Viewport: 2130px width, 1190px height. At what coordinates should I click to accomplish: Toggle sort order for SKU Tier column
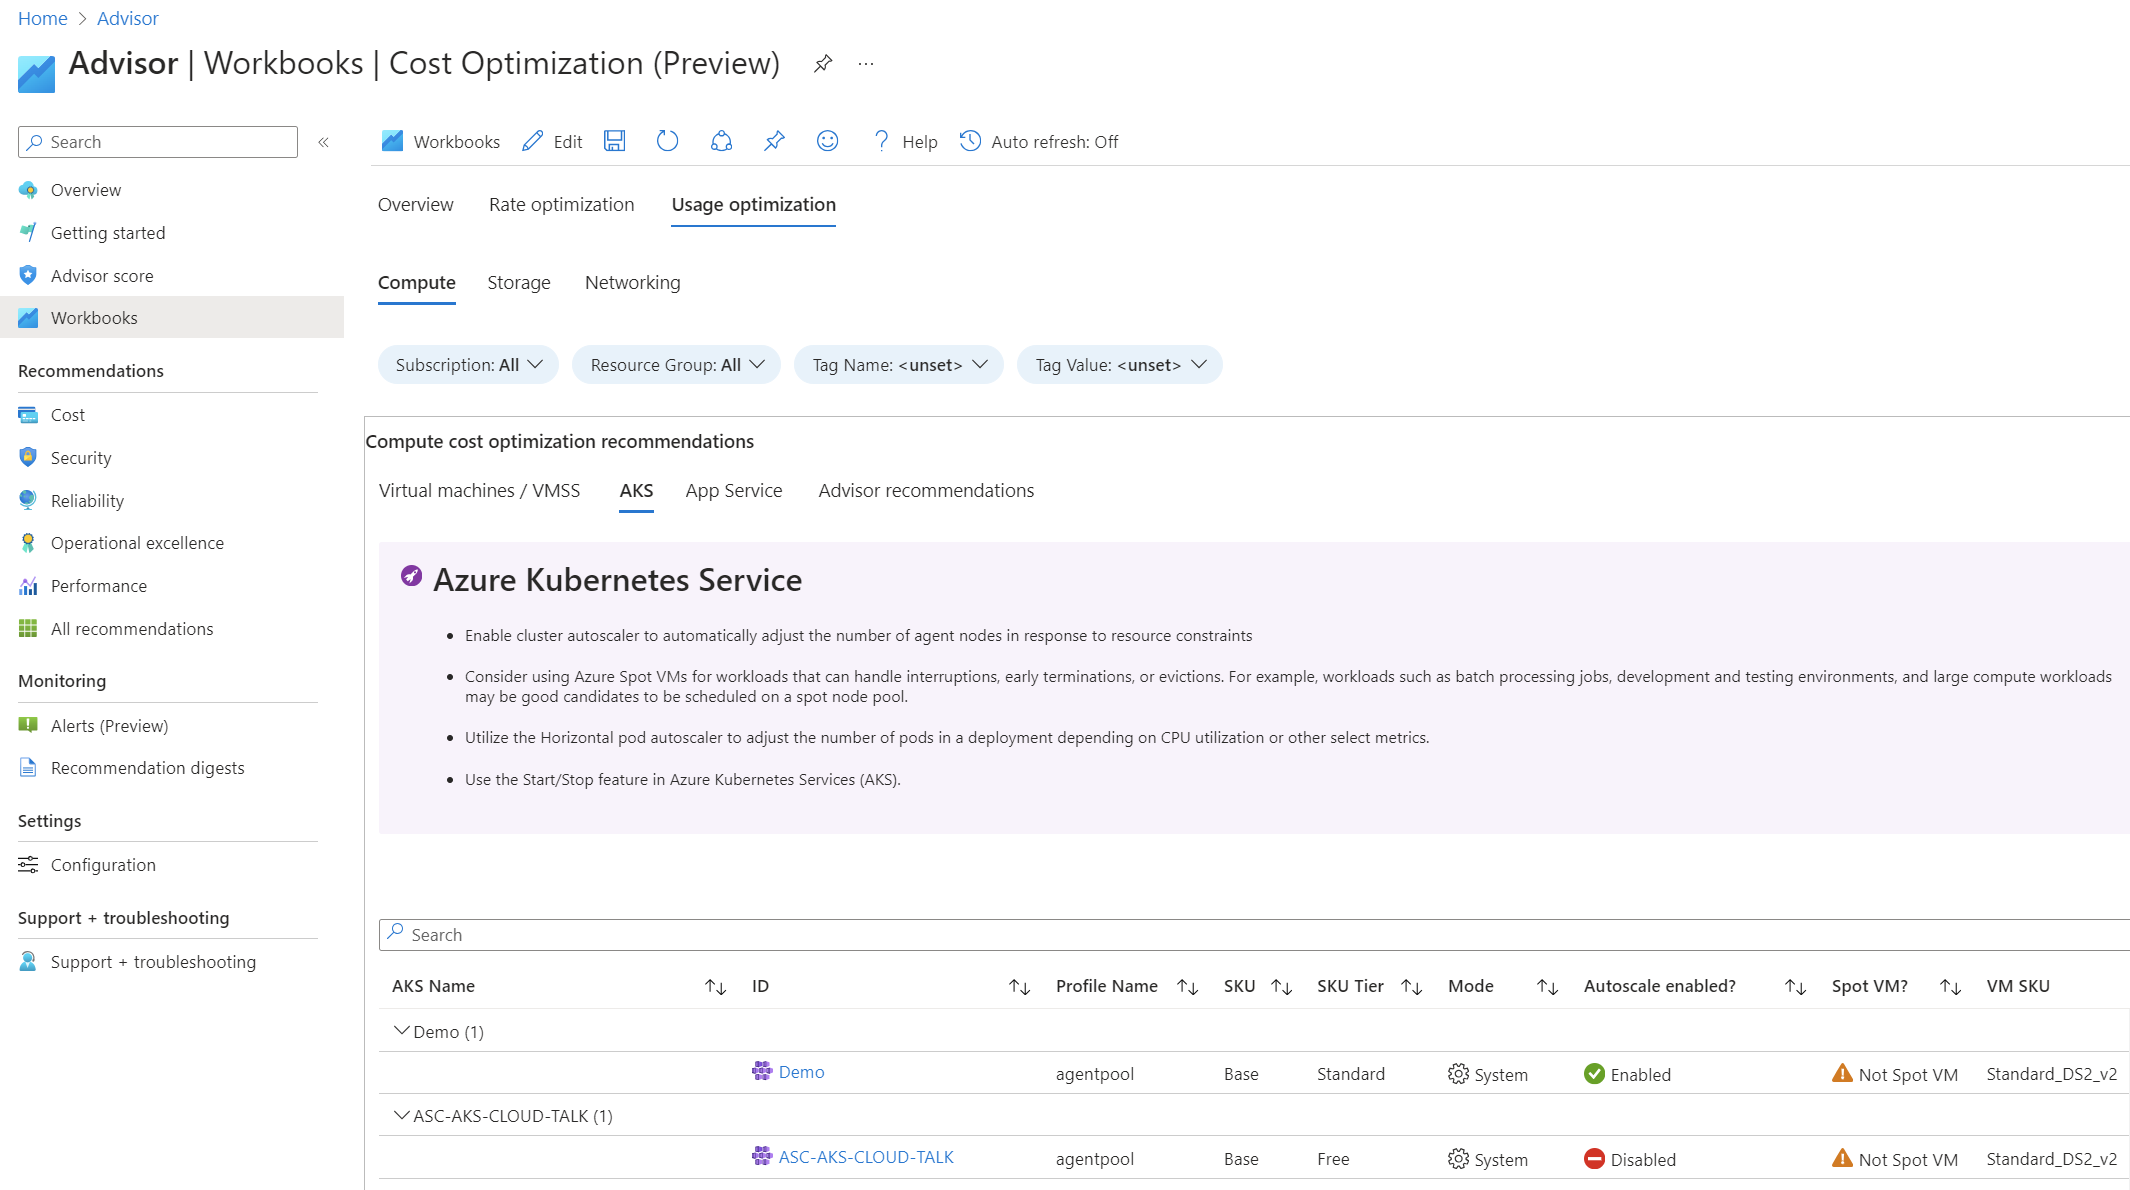click(x=1411, y=986)
